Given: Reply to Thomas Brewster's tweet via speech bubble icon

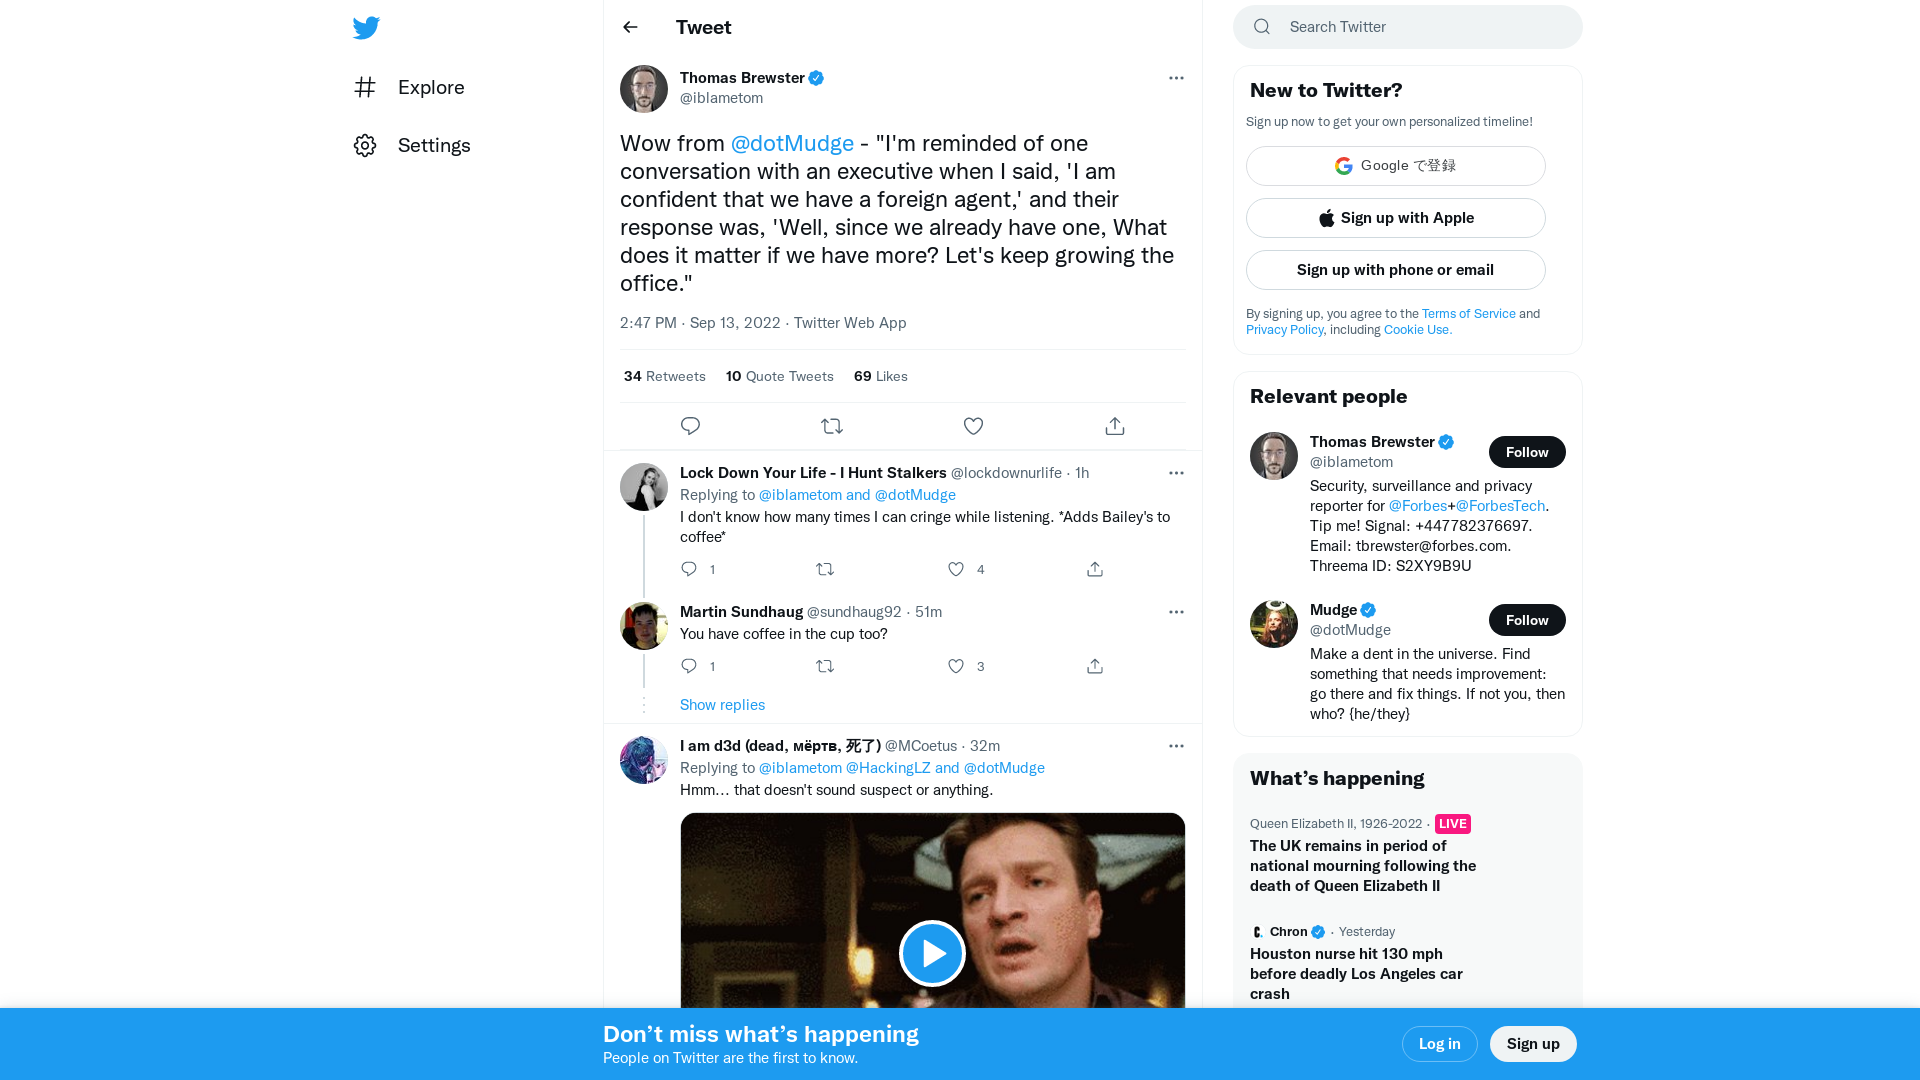Looking at the screenshot, I should point(690,425).
